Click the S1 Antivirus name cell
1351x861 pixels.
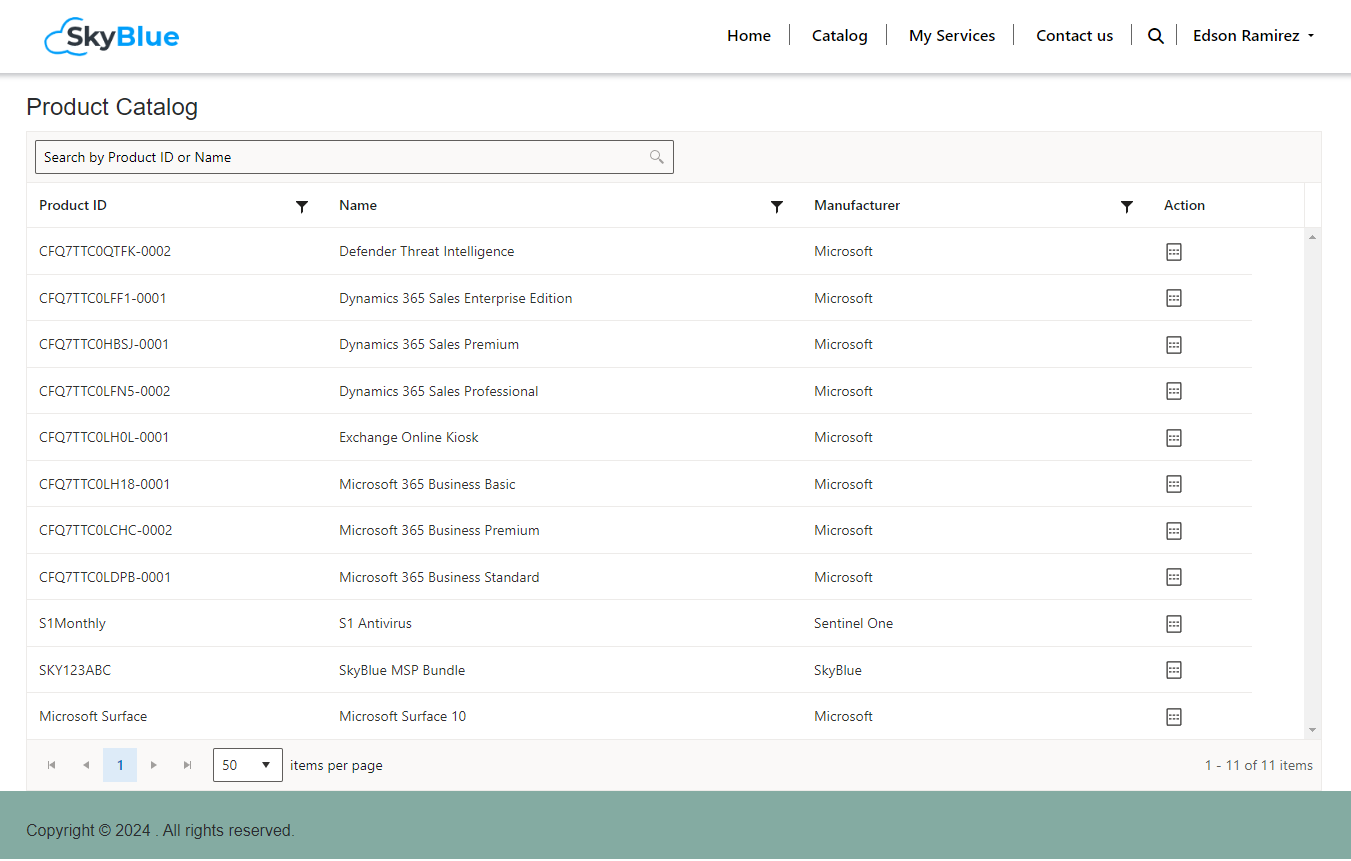click(x=375, y=624)
